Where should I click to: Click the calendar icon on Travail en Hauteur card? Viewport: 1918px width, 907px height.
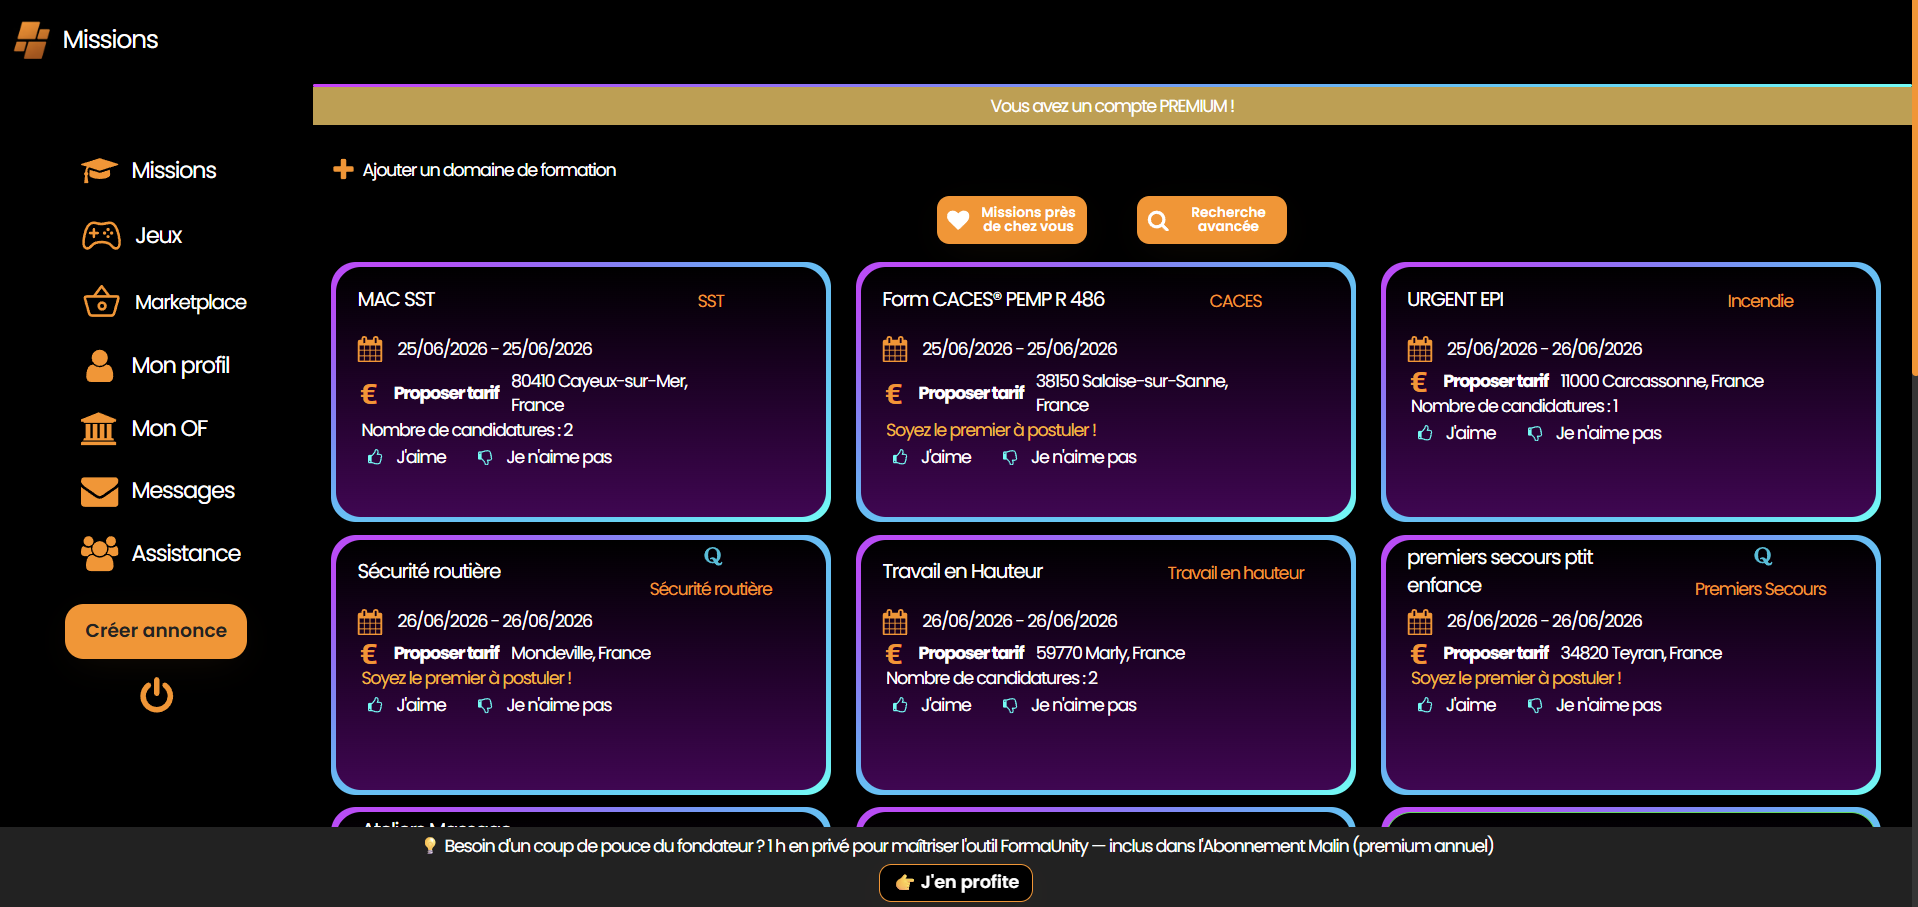[895, 621]
